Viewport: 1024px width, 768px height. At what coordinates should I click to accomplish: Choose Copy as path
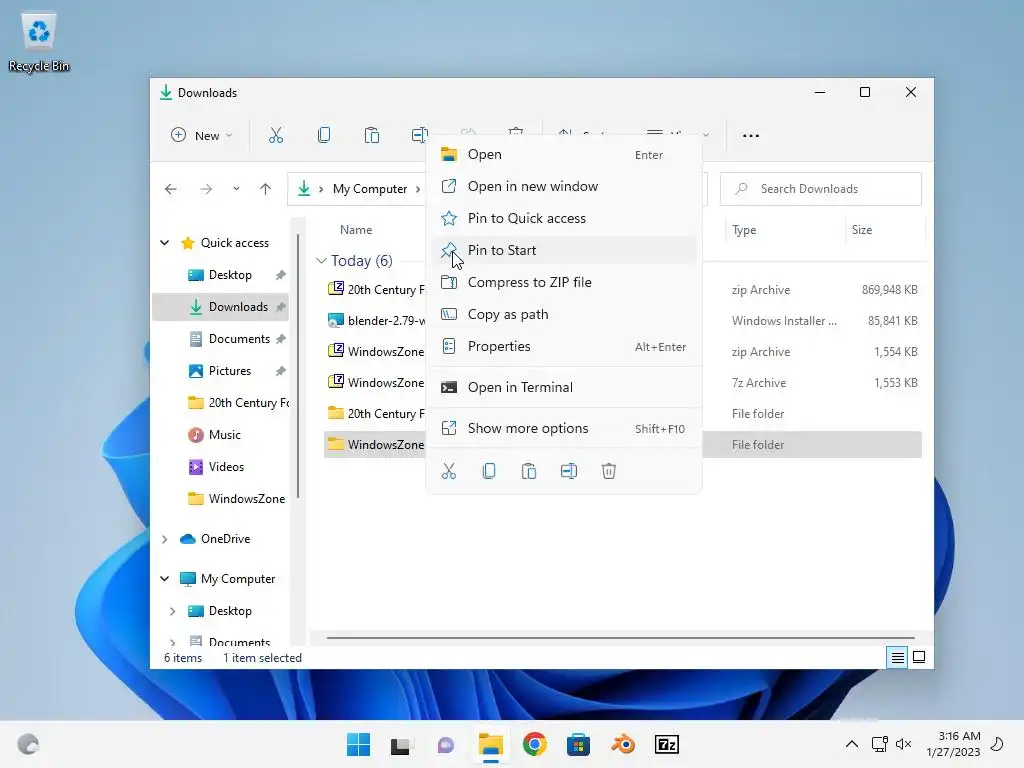[x=564, y=314]
